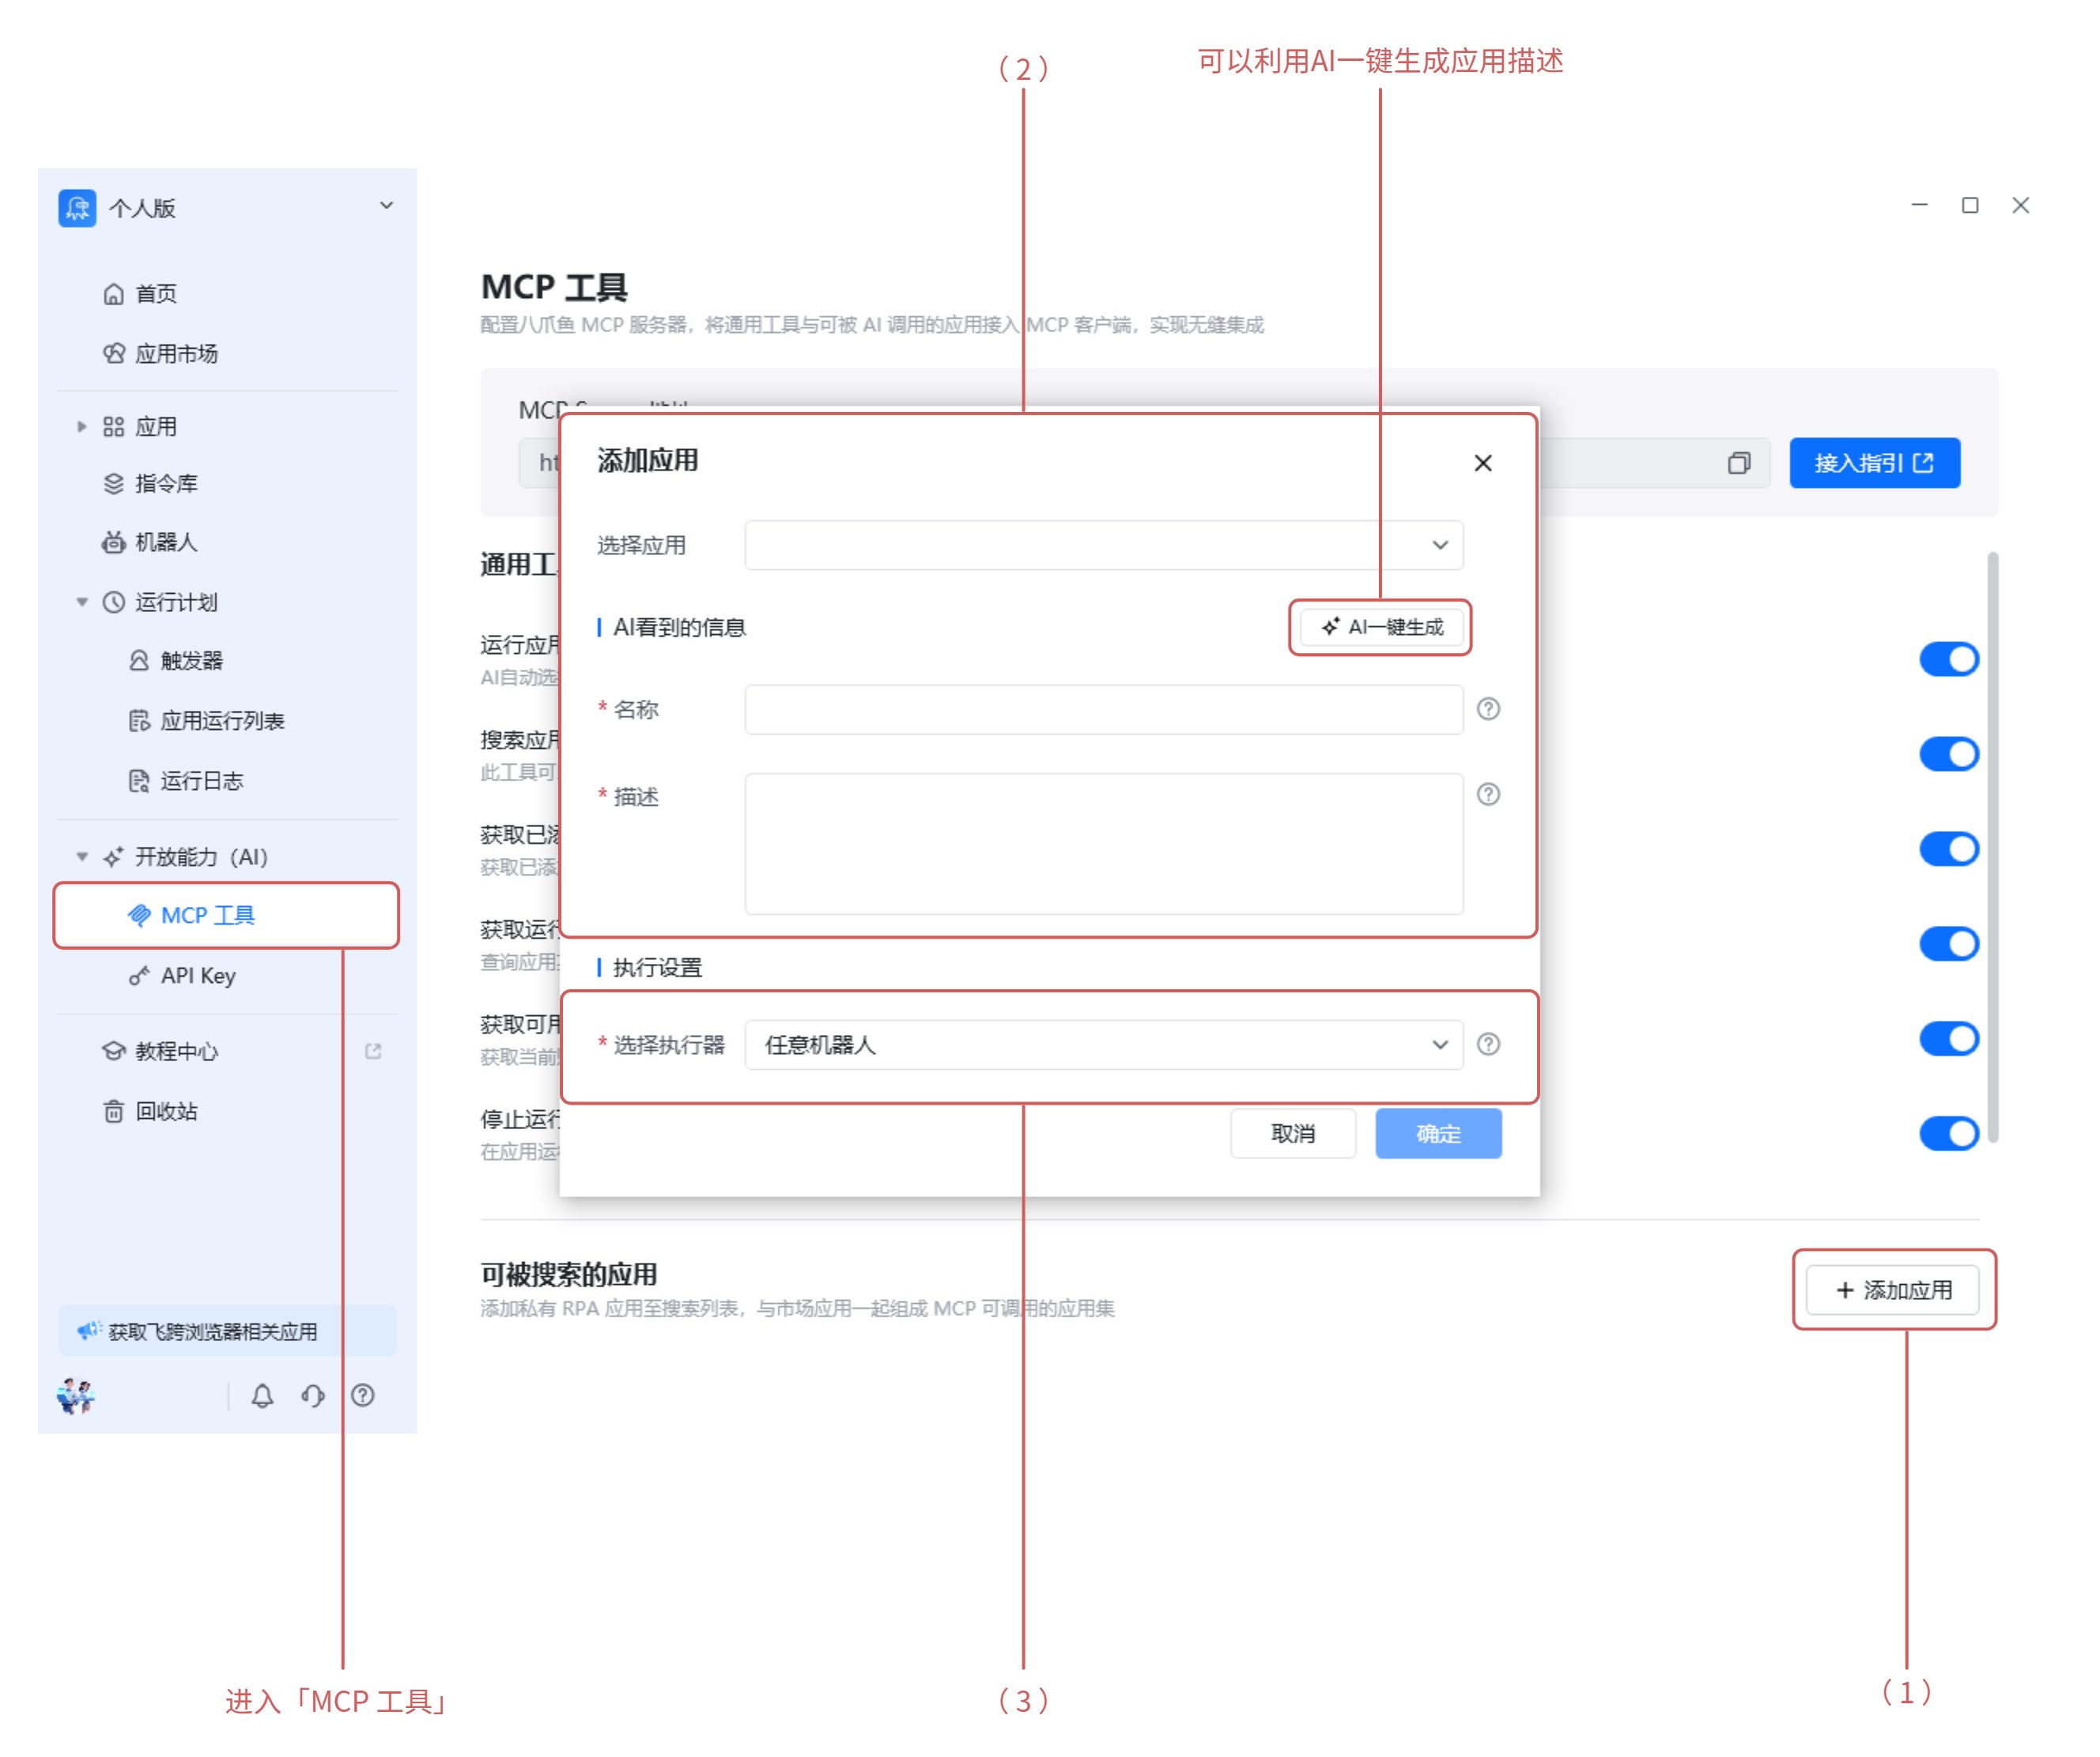Open the 选择应用 dropdown

coord(1105,546)
